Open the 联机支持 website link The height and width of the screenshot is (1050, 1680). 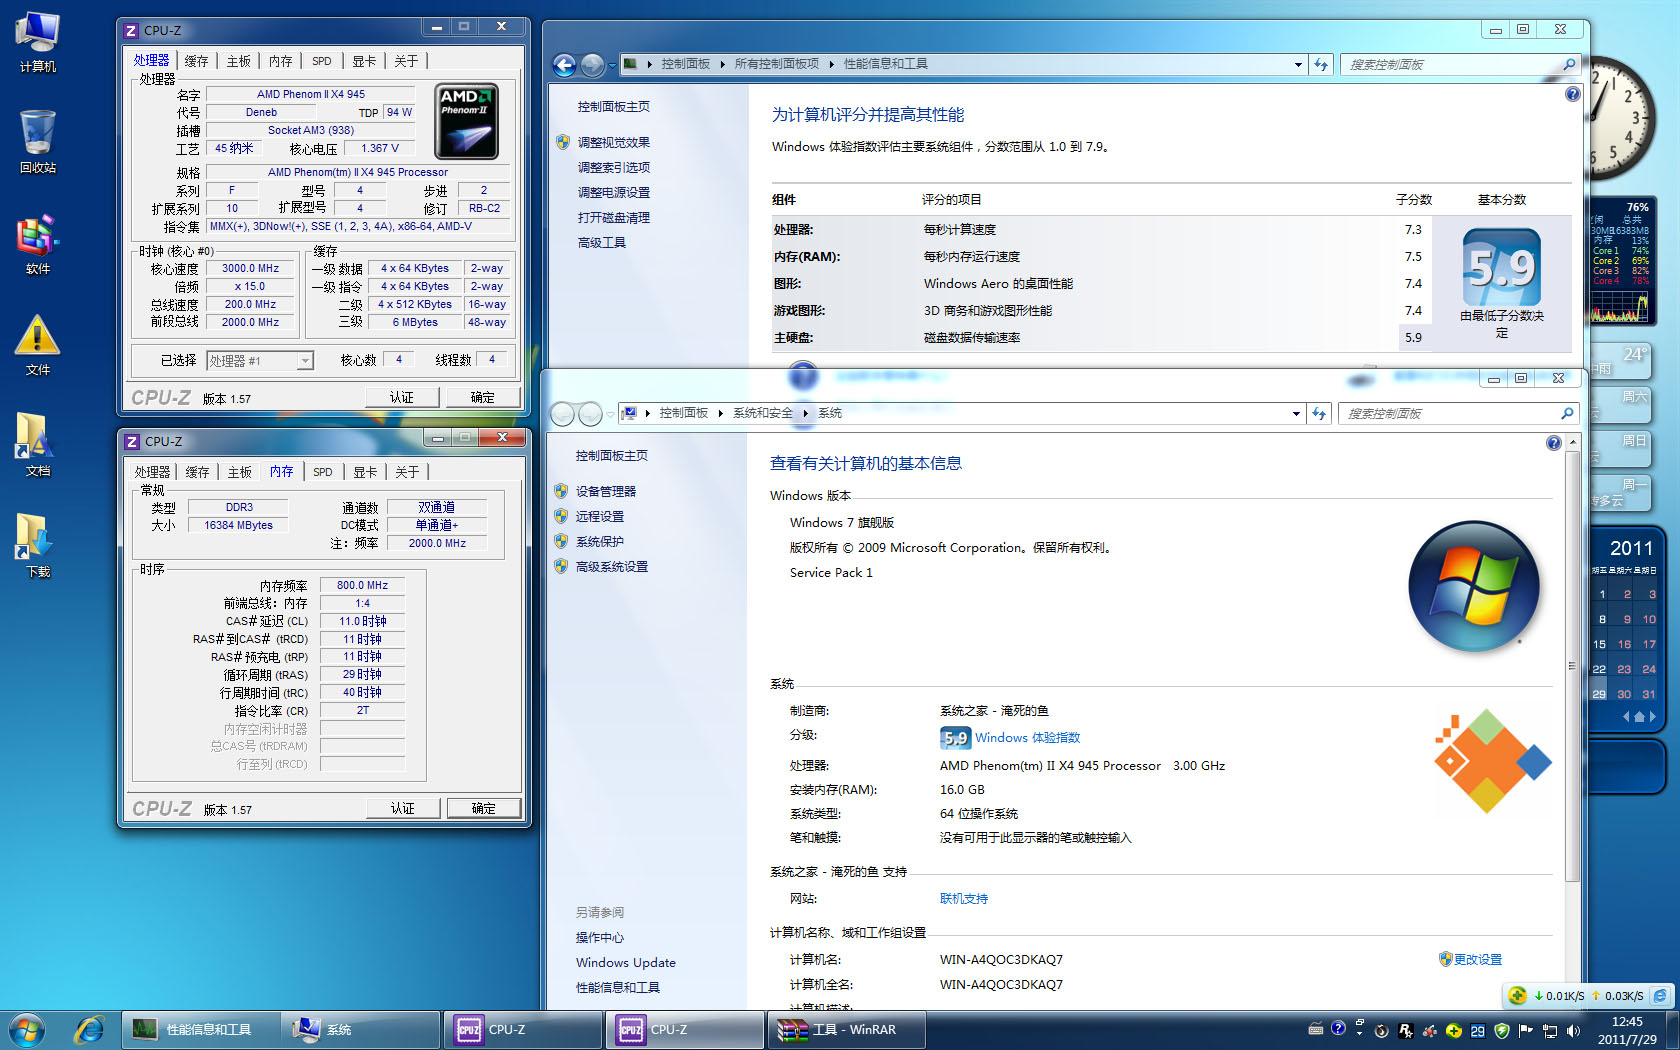point(963,899)
